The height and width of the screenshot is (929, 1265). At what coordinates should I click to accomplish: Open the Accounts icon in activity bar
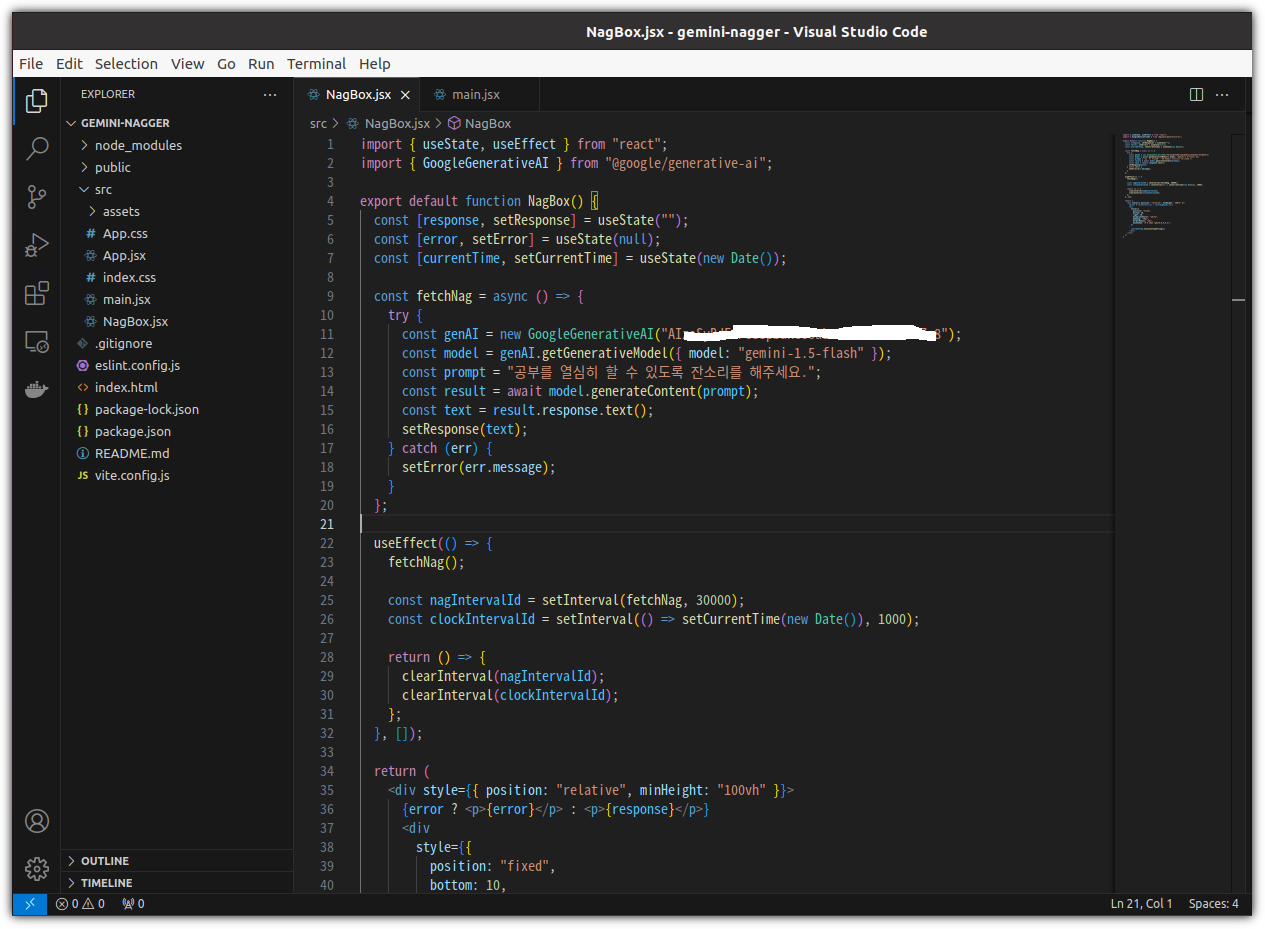tap(37, 821)
